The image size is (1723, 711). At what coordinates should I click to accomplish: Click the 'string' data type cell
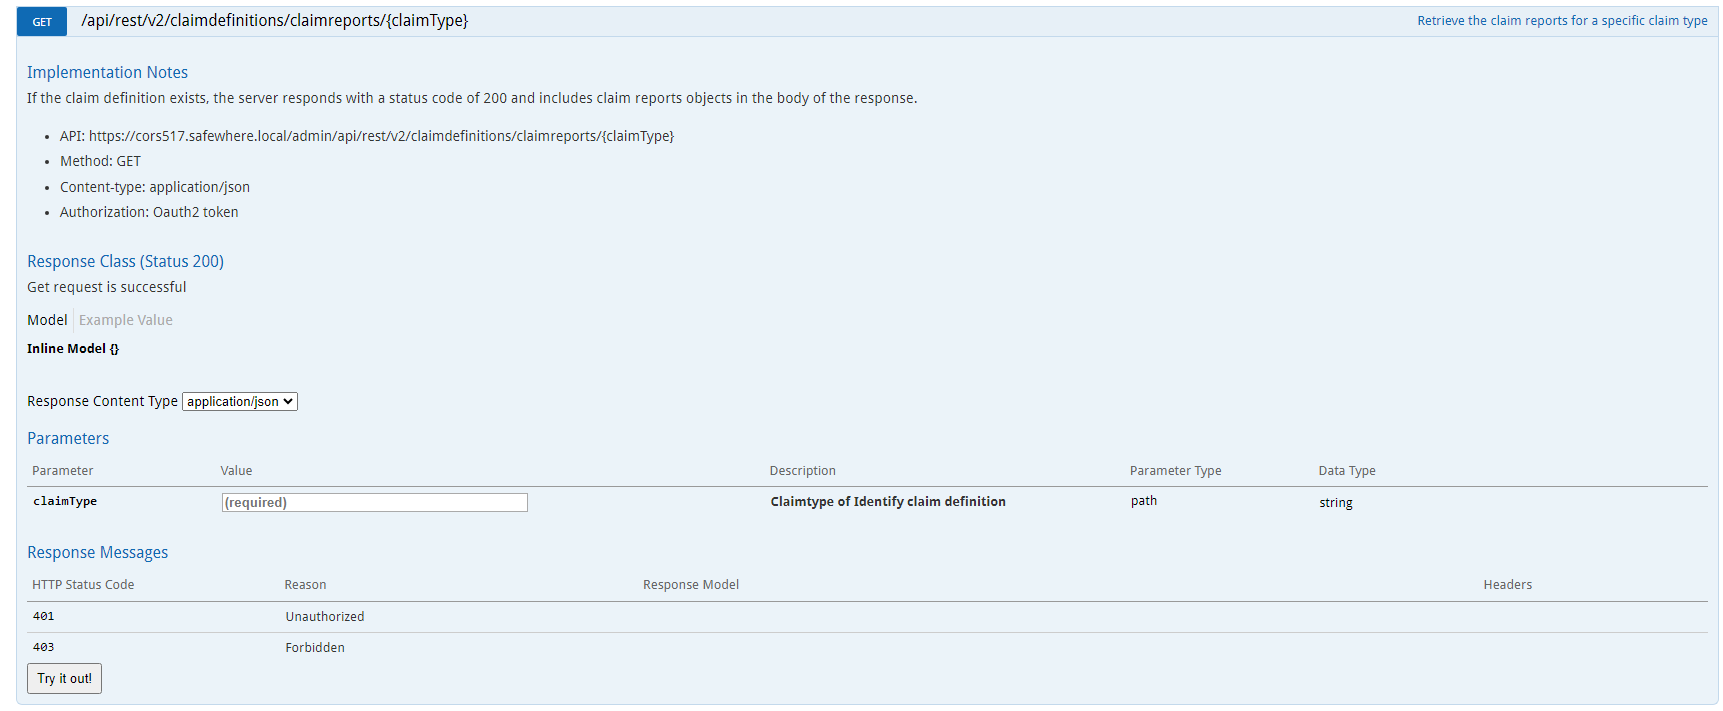click(x=1336, y=503)
